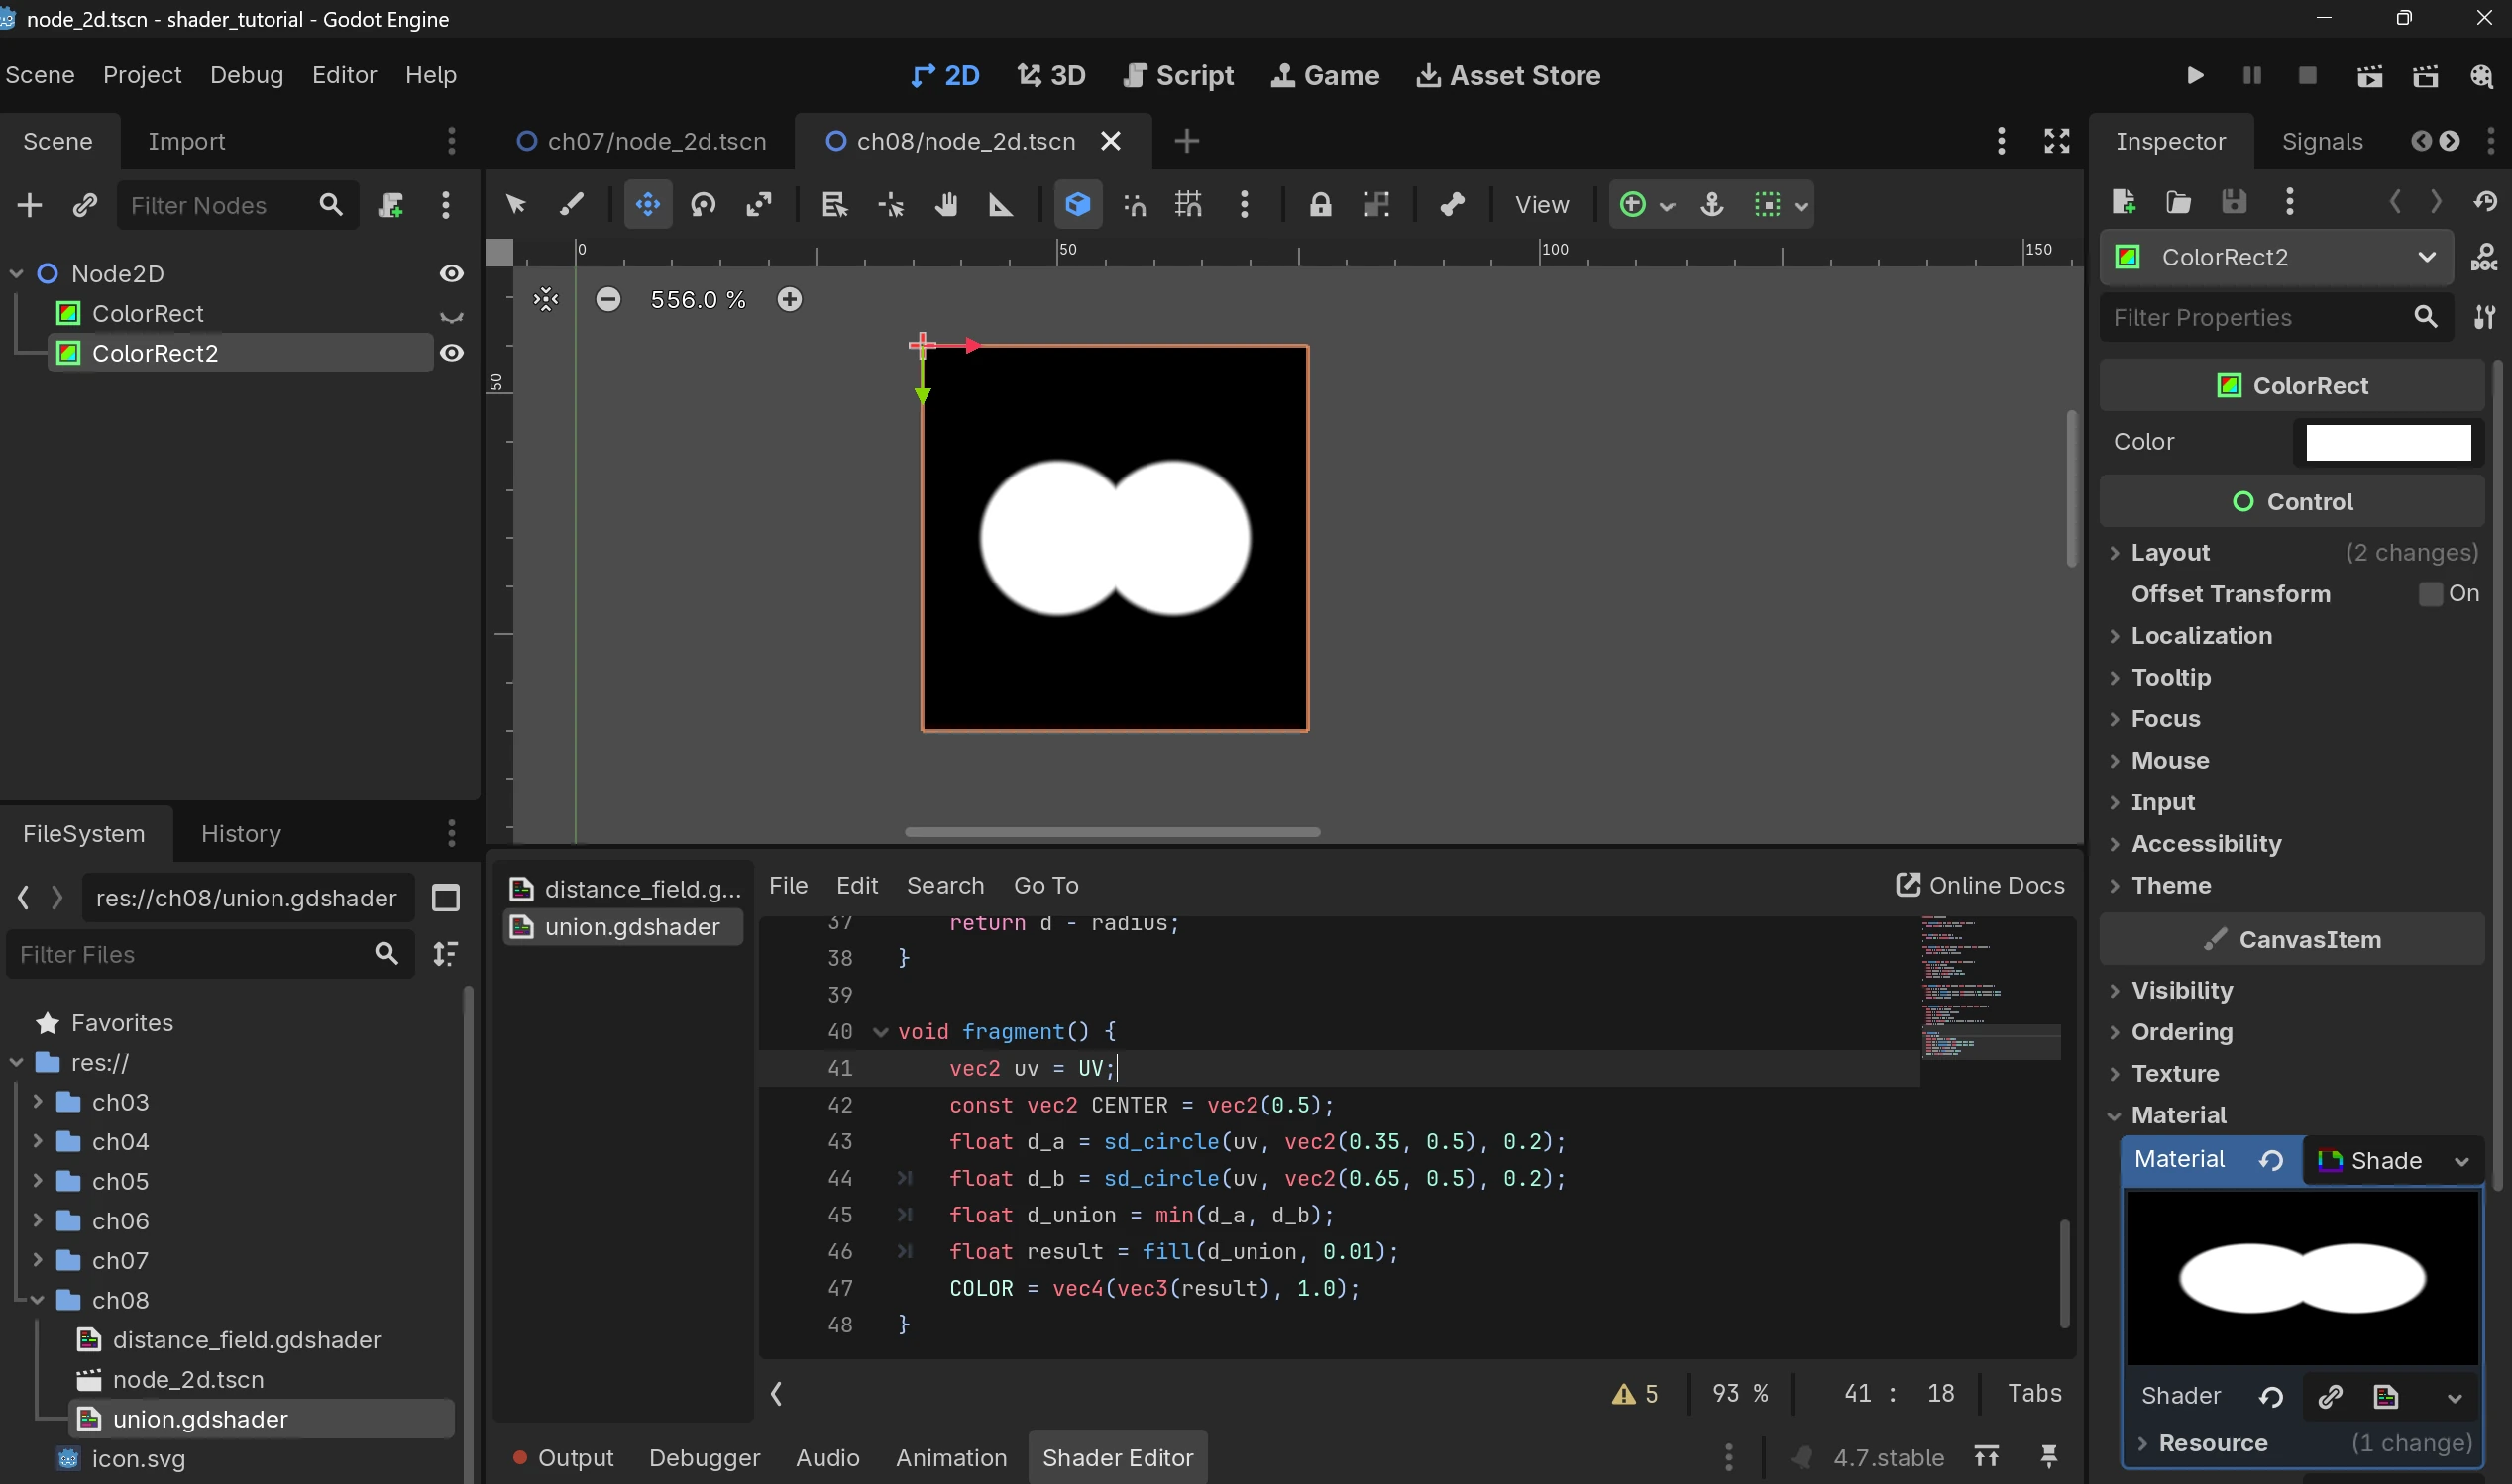Open the ColorRect2 object dropdown in Inspector

point(2276,257)
